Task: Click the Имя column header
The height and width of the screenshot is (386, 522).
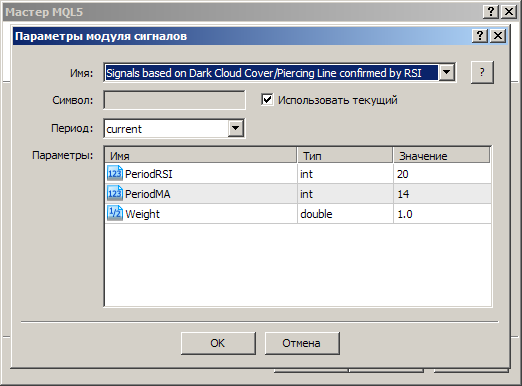Action: [x=201, y=156]
